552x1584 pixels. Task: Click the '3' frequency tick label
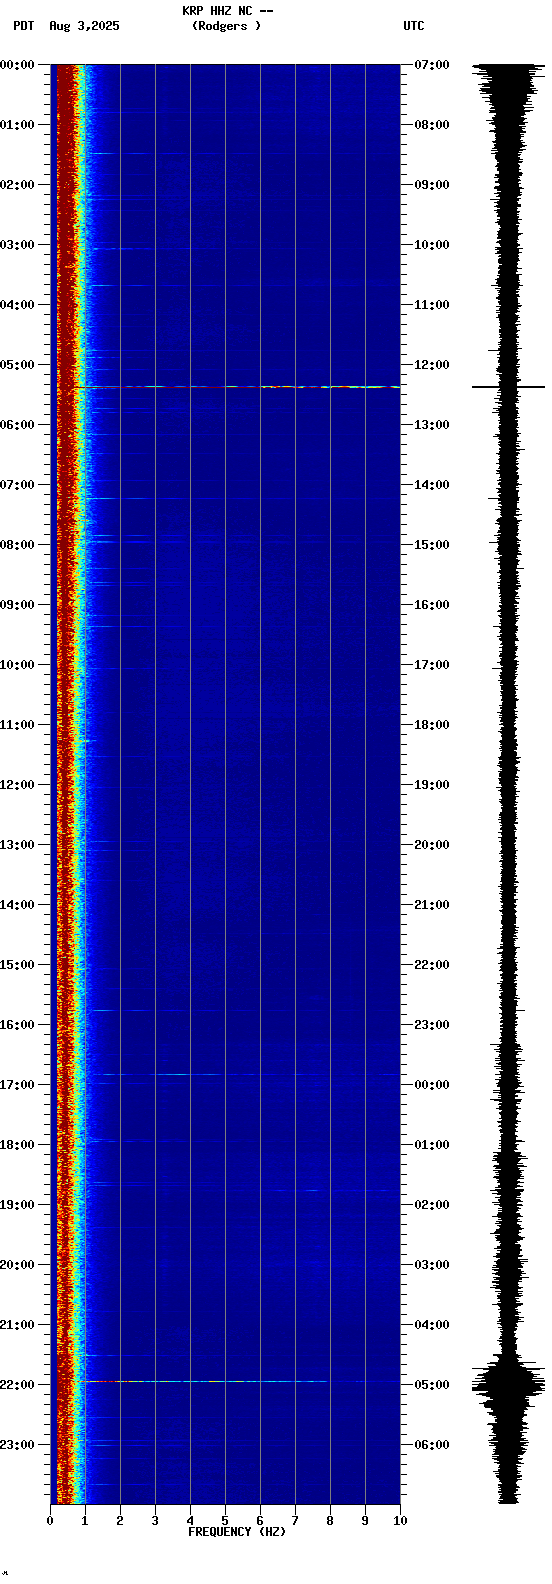point(155,1521)
